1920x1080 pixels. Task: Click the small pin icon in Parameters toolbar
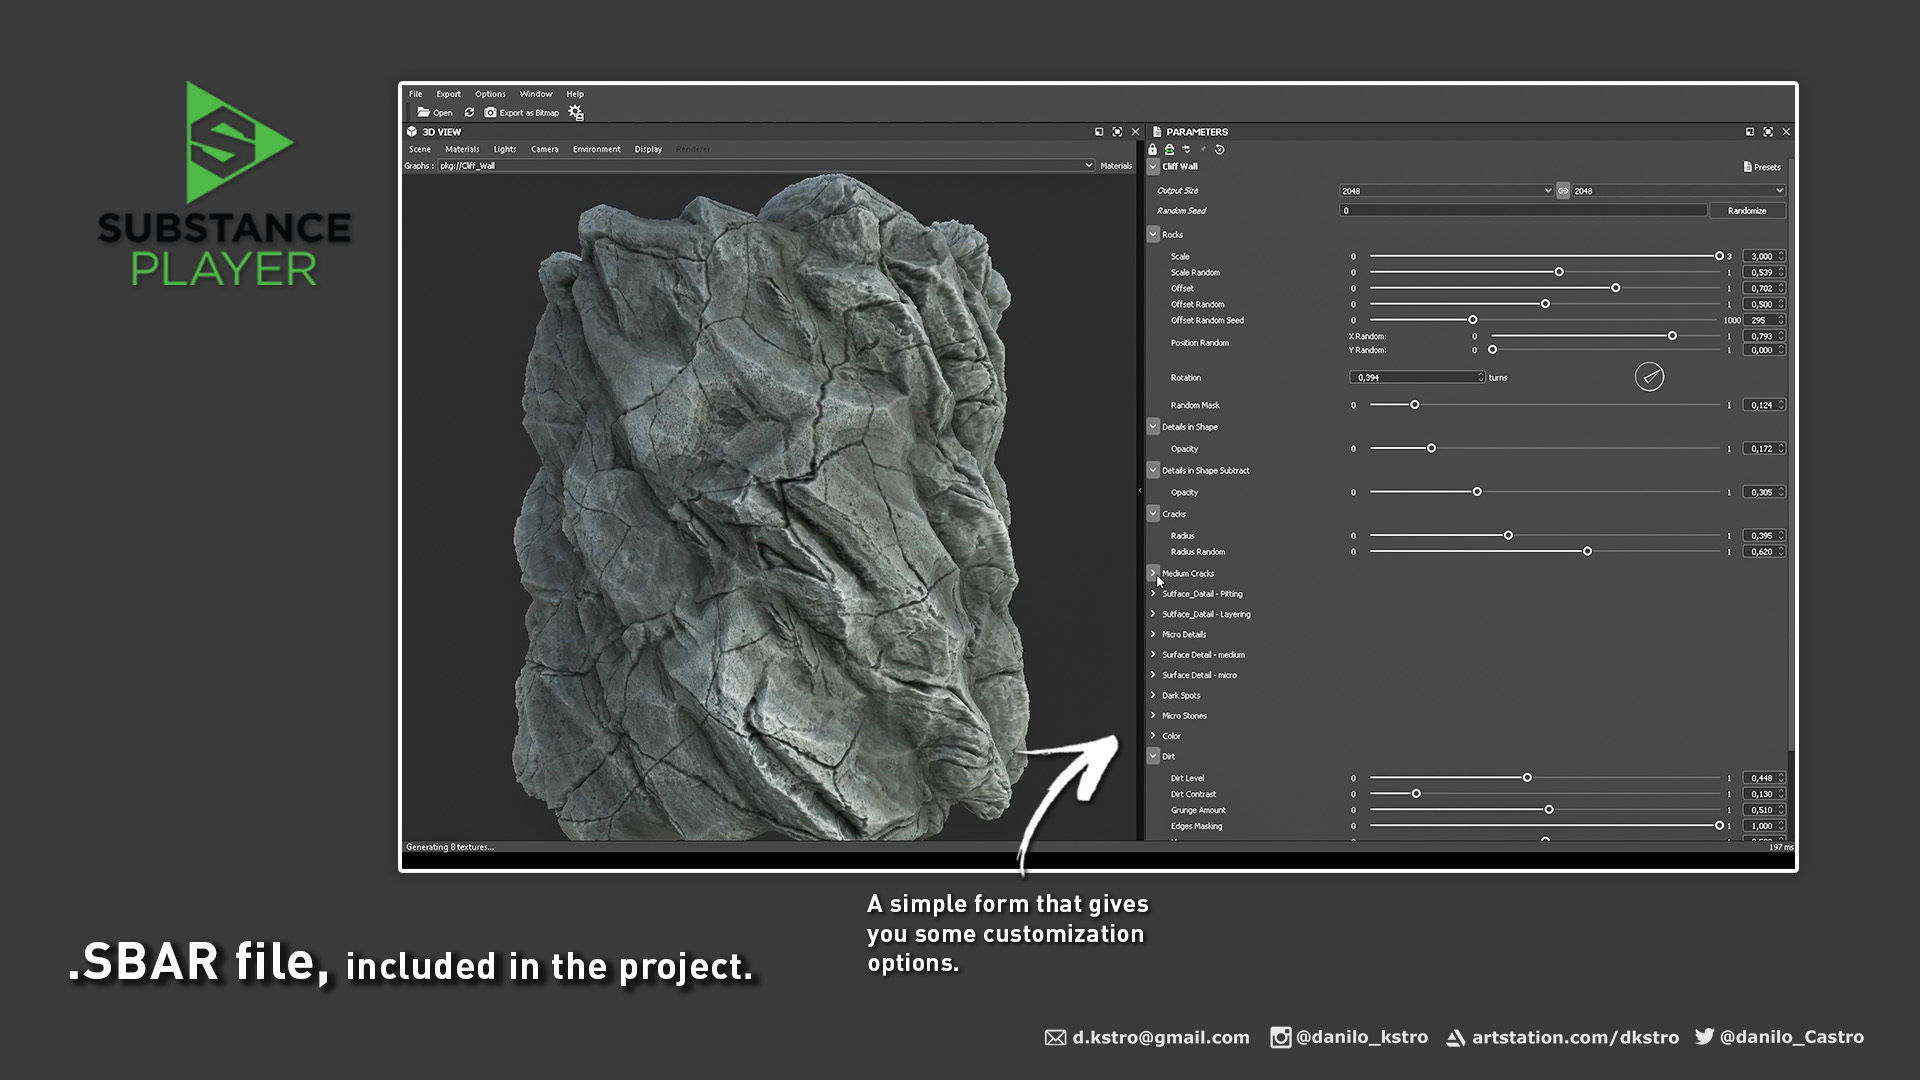1203,150
